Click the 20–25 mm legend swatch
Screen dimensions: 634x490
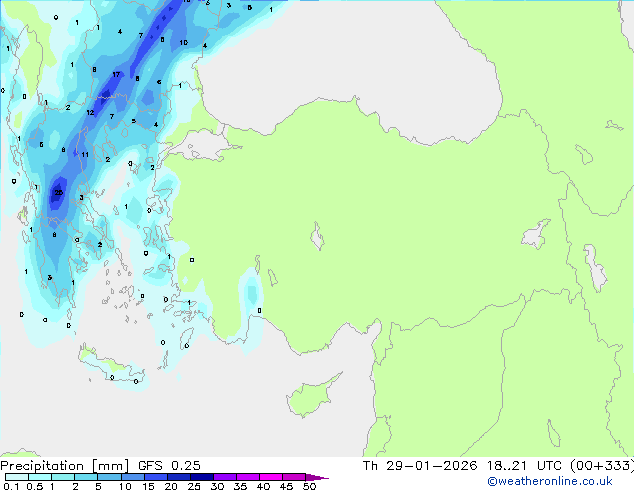point(179,477)
